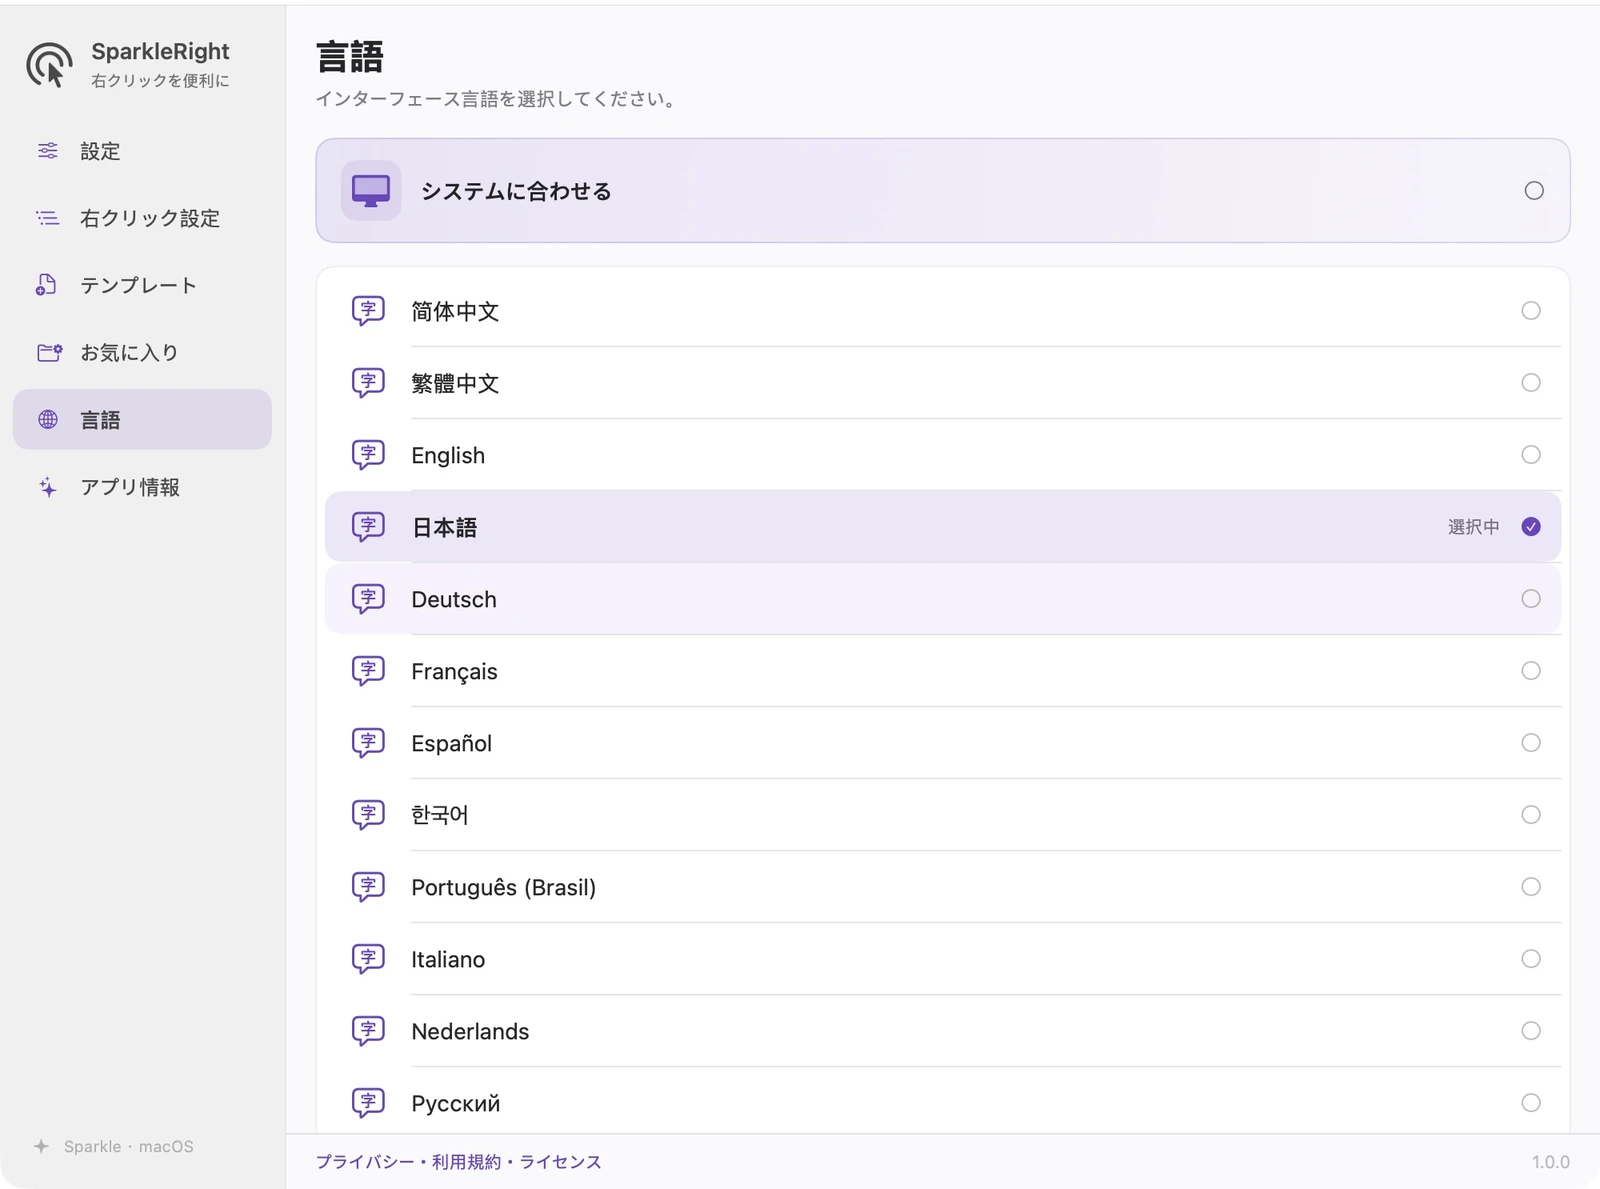
Task: Select the システムに合わせる radio button
Action: (1534, 190)
